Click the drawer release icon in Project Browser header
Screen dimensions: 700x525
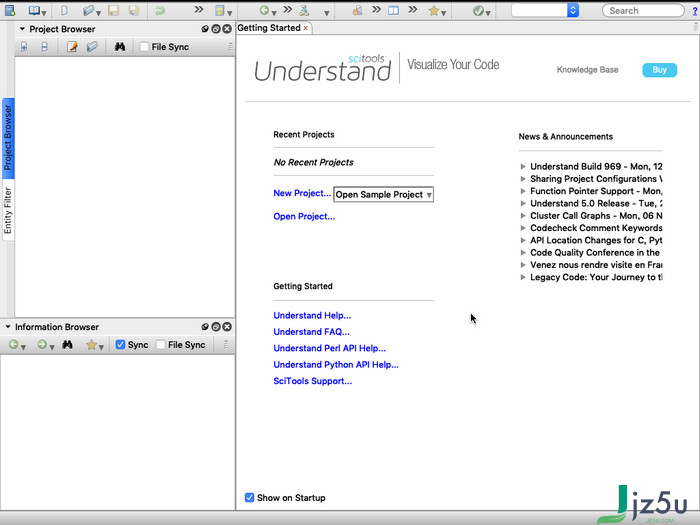pyautogui.click(x=205, y=29)
